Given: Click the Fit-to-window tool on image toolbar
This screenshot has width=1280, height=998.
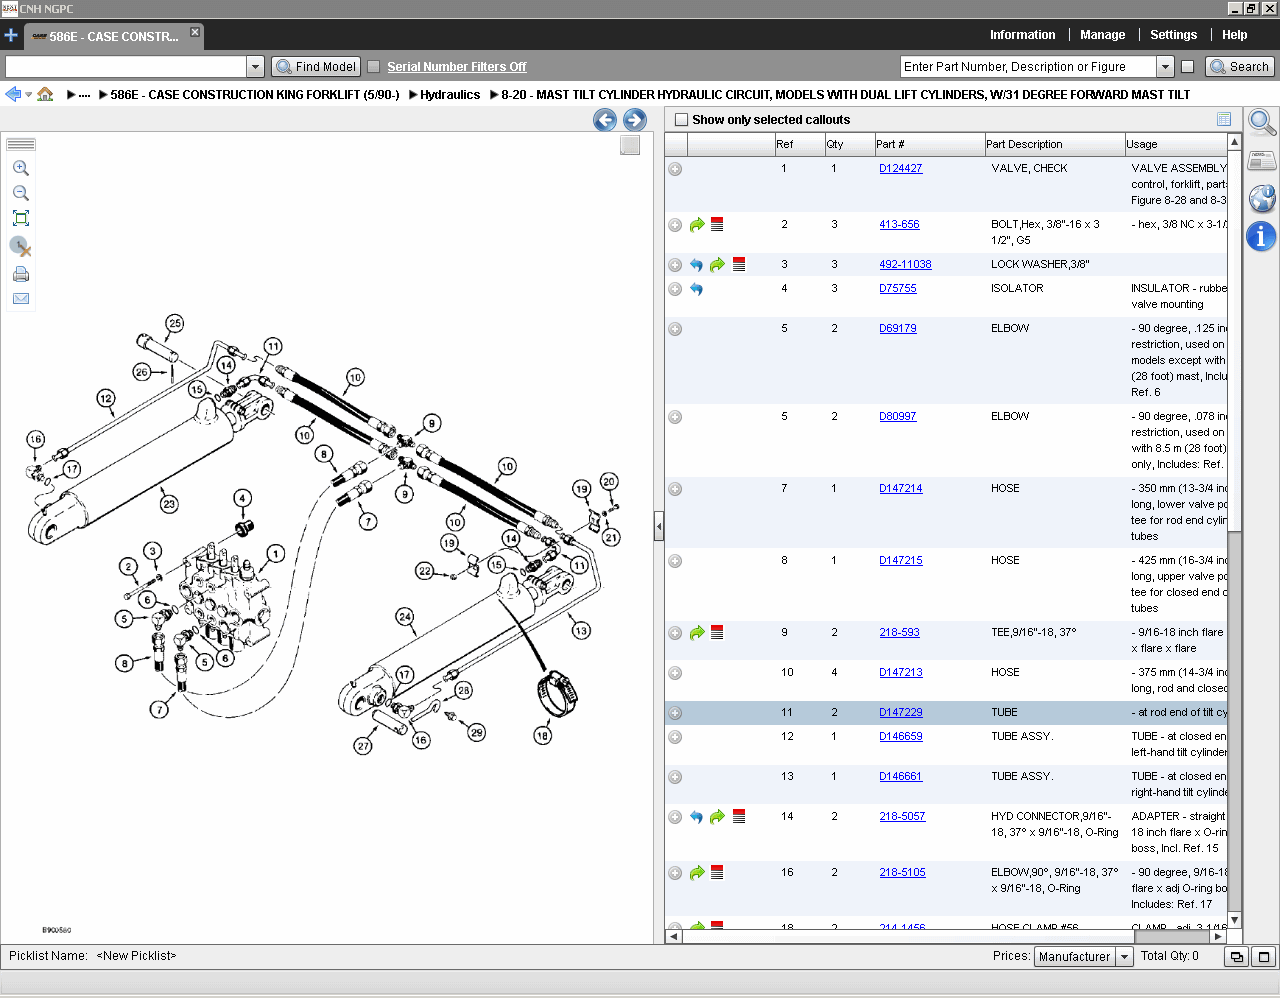Looking at the screenshot, I should click(x=20, y=218).
